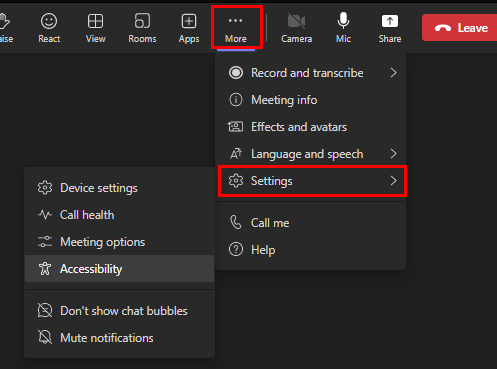Expand the Settings chevron arrow
The width and height of the screenshot is (497, 369).
pyautogui.click(x=394, y=181)
